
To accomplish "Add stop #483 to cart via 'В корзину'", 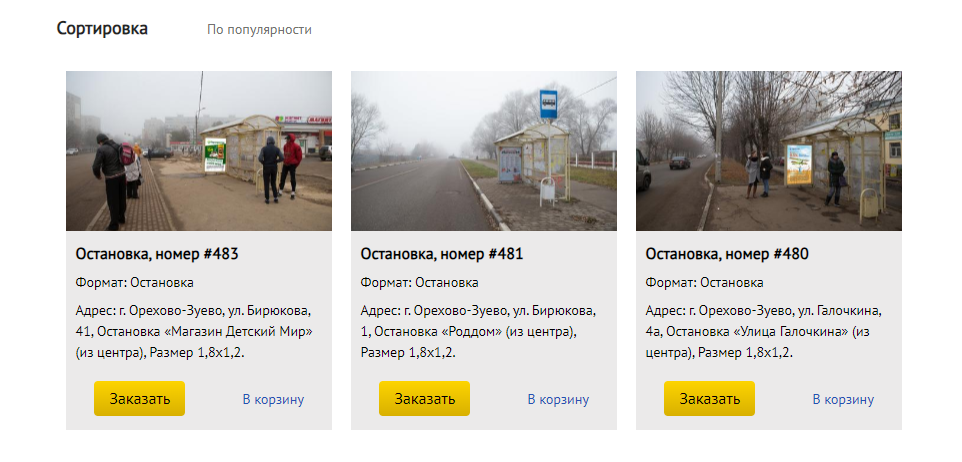I will (273, 399).
